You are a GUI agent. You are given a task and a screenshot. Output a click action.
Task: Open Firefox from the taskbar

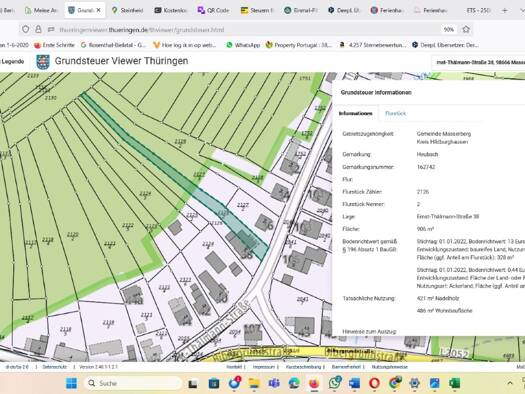coord(314,383)
